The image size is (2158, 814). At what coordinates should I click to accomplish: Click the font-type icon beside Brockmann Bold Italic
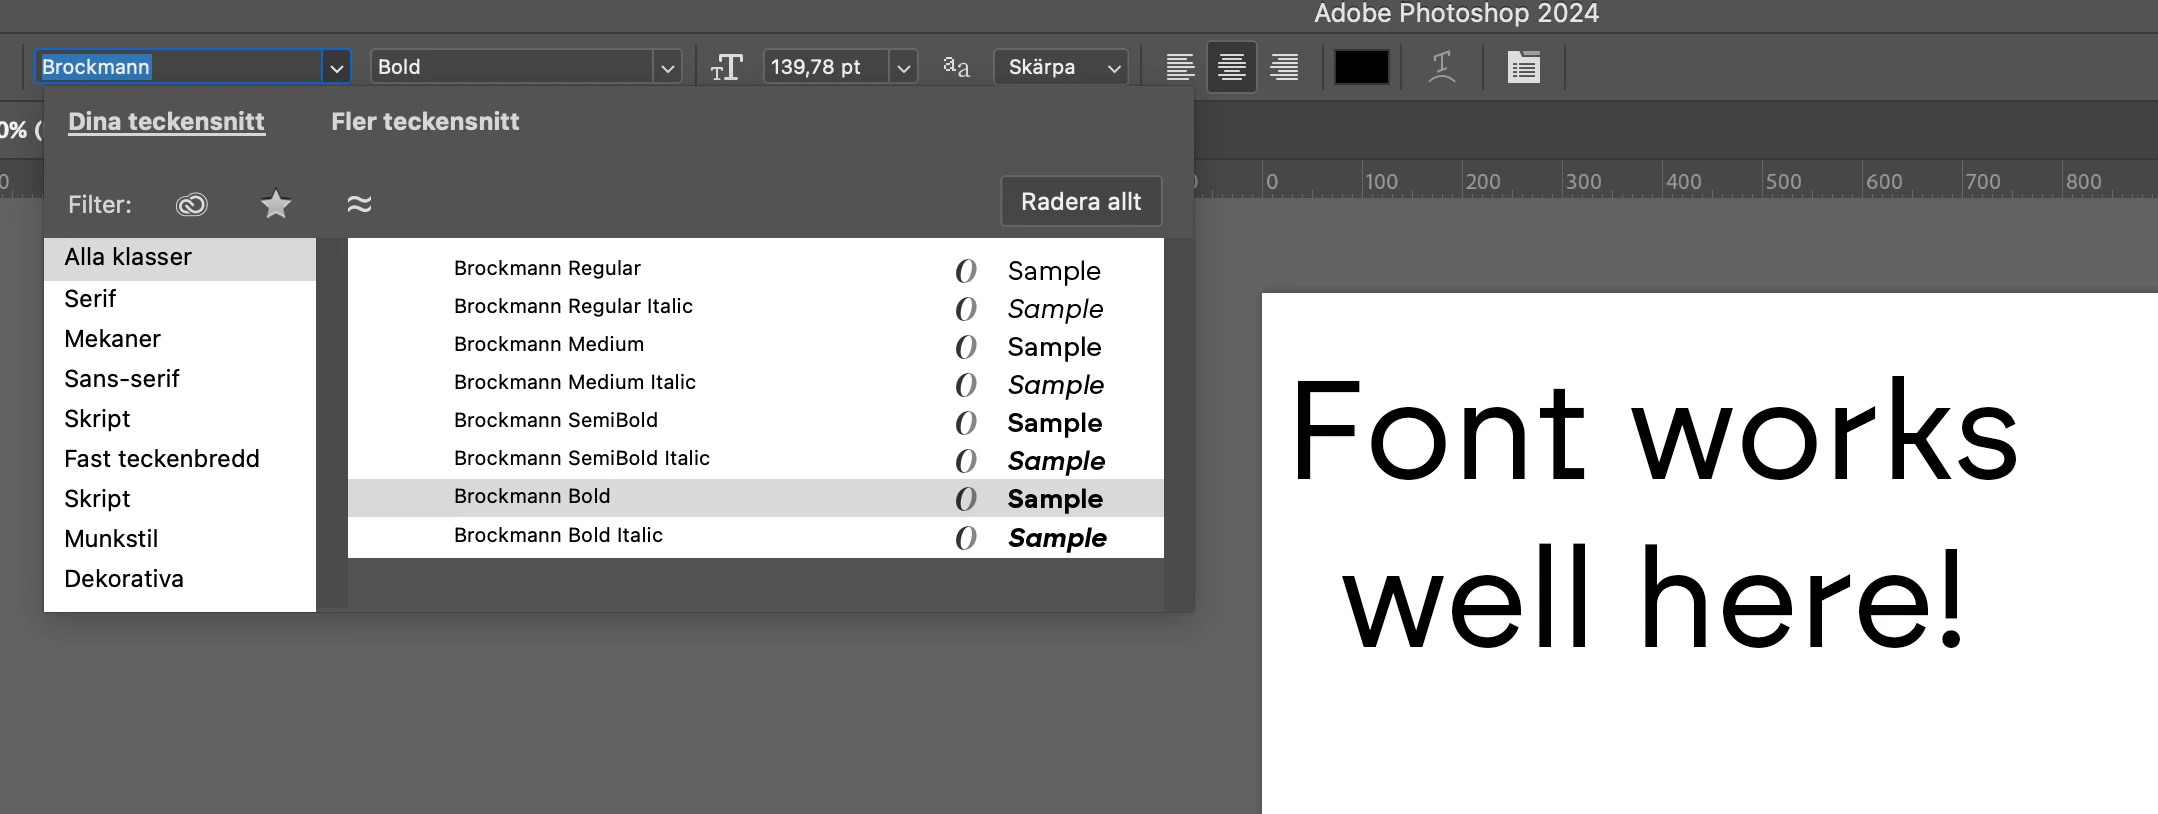coord(965,538)
